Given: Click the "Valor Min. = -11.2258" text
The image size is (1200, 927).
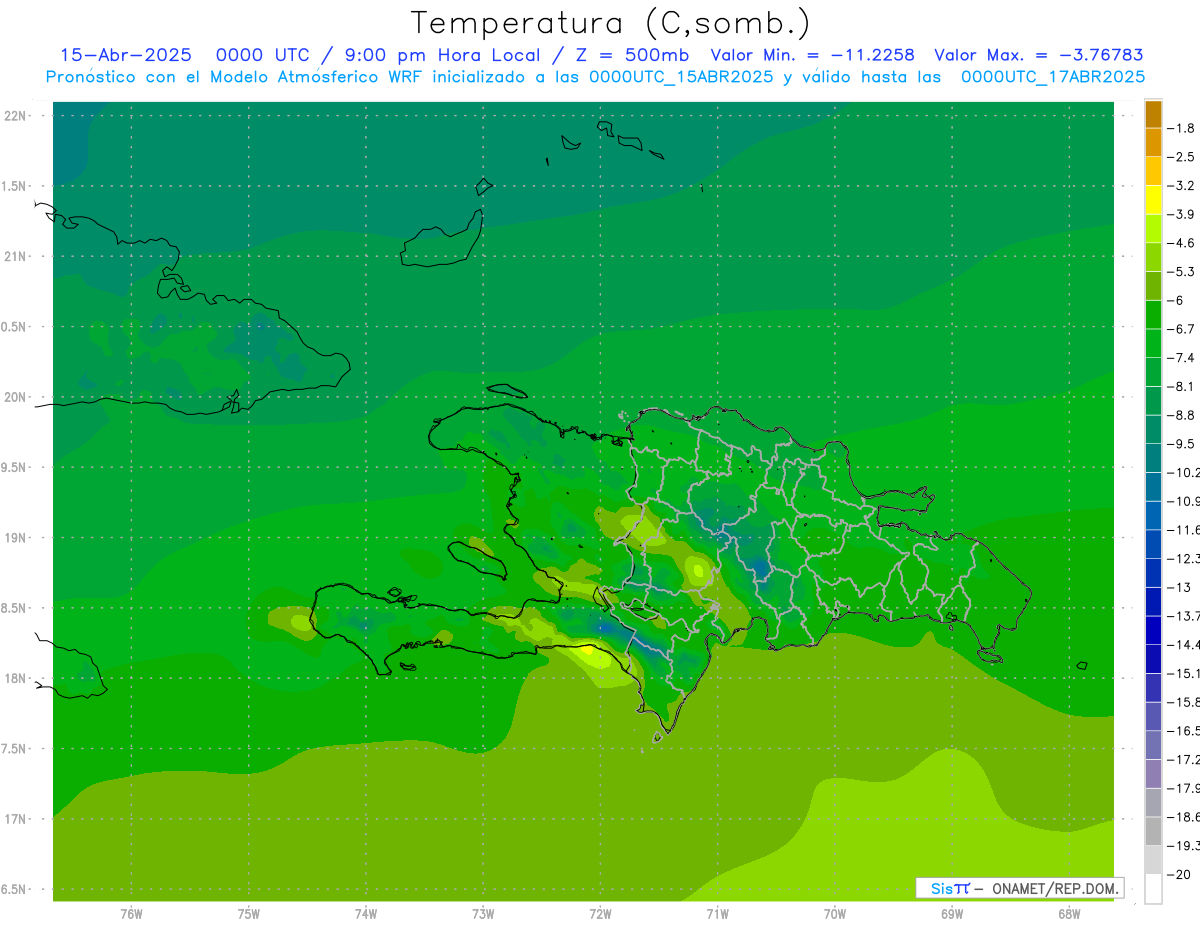Looking at the screenshot, I should click(812, 55).
